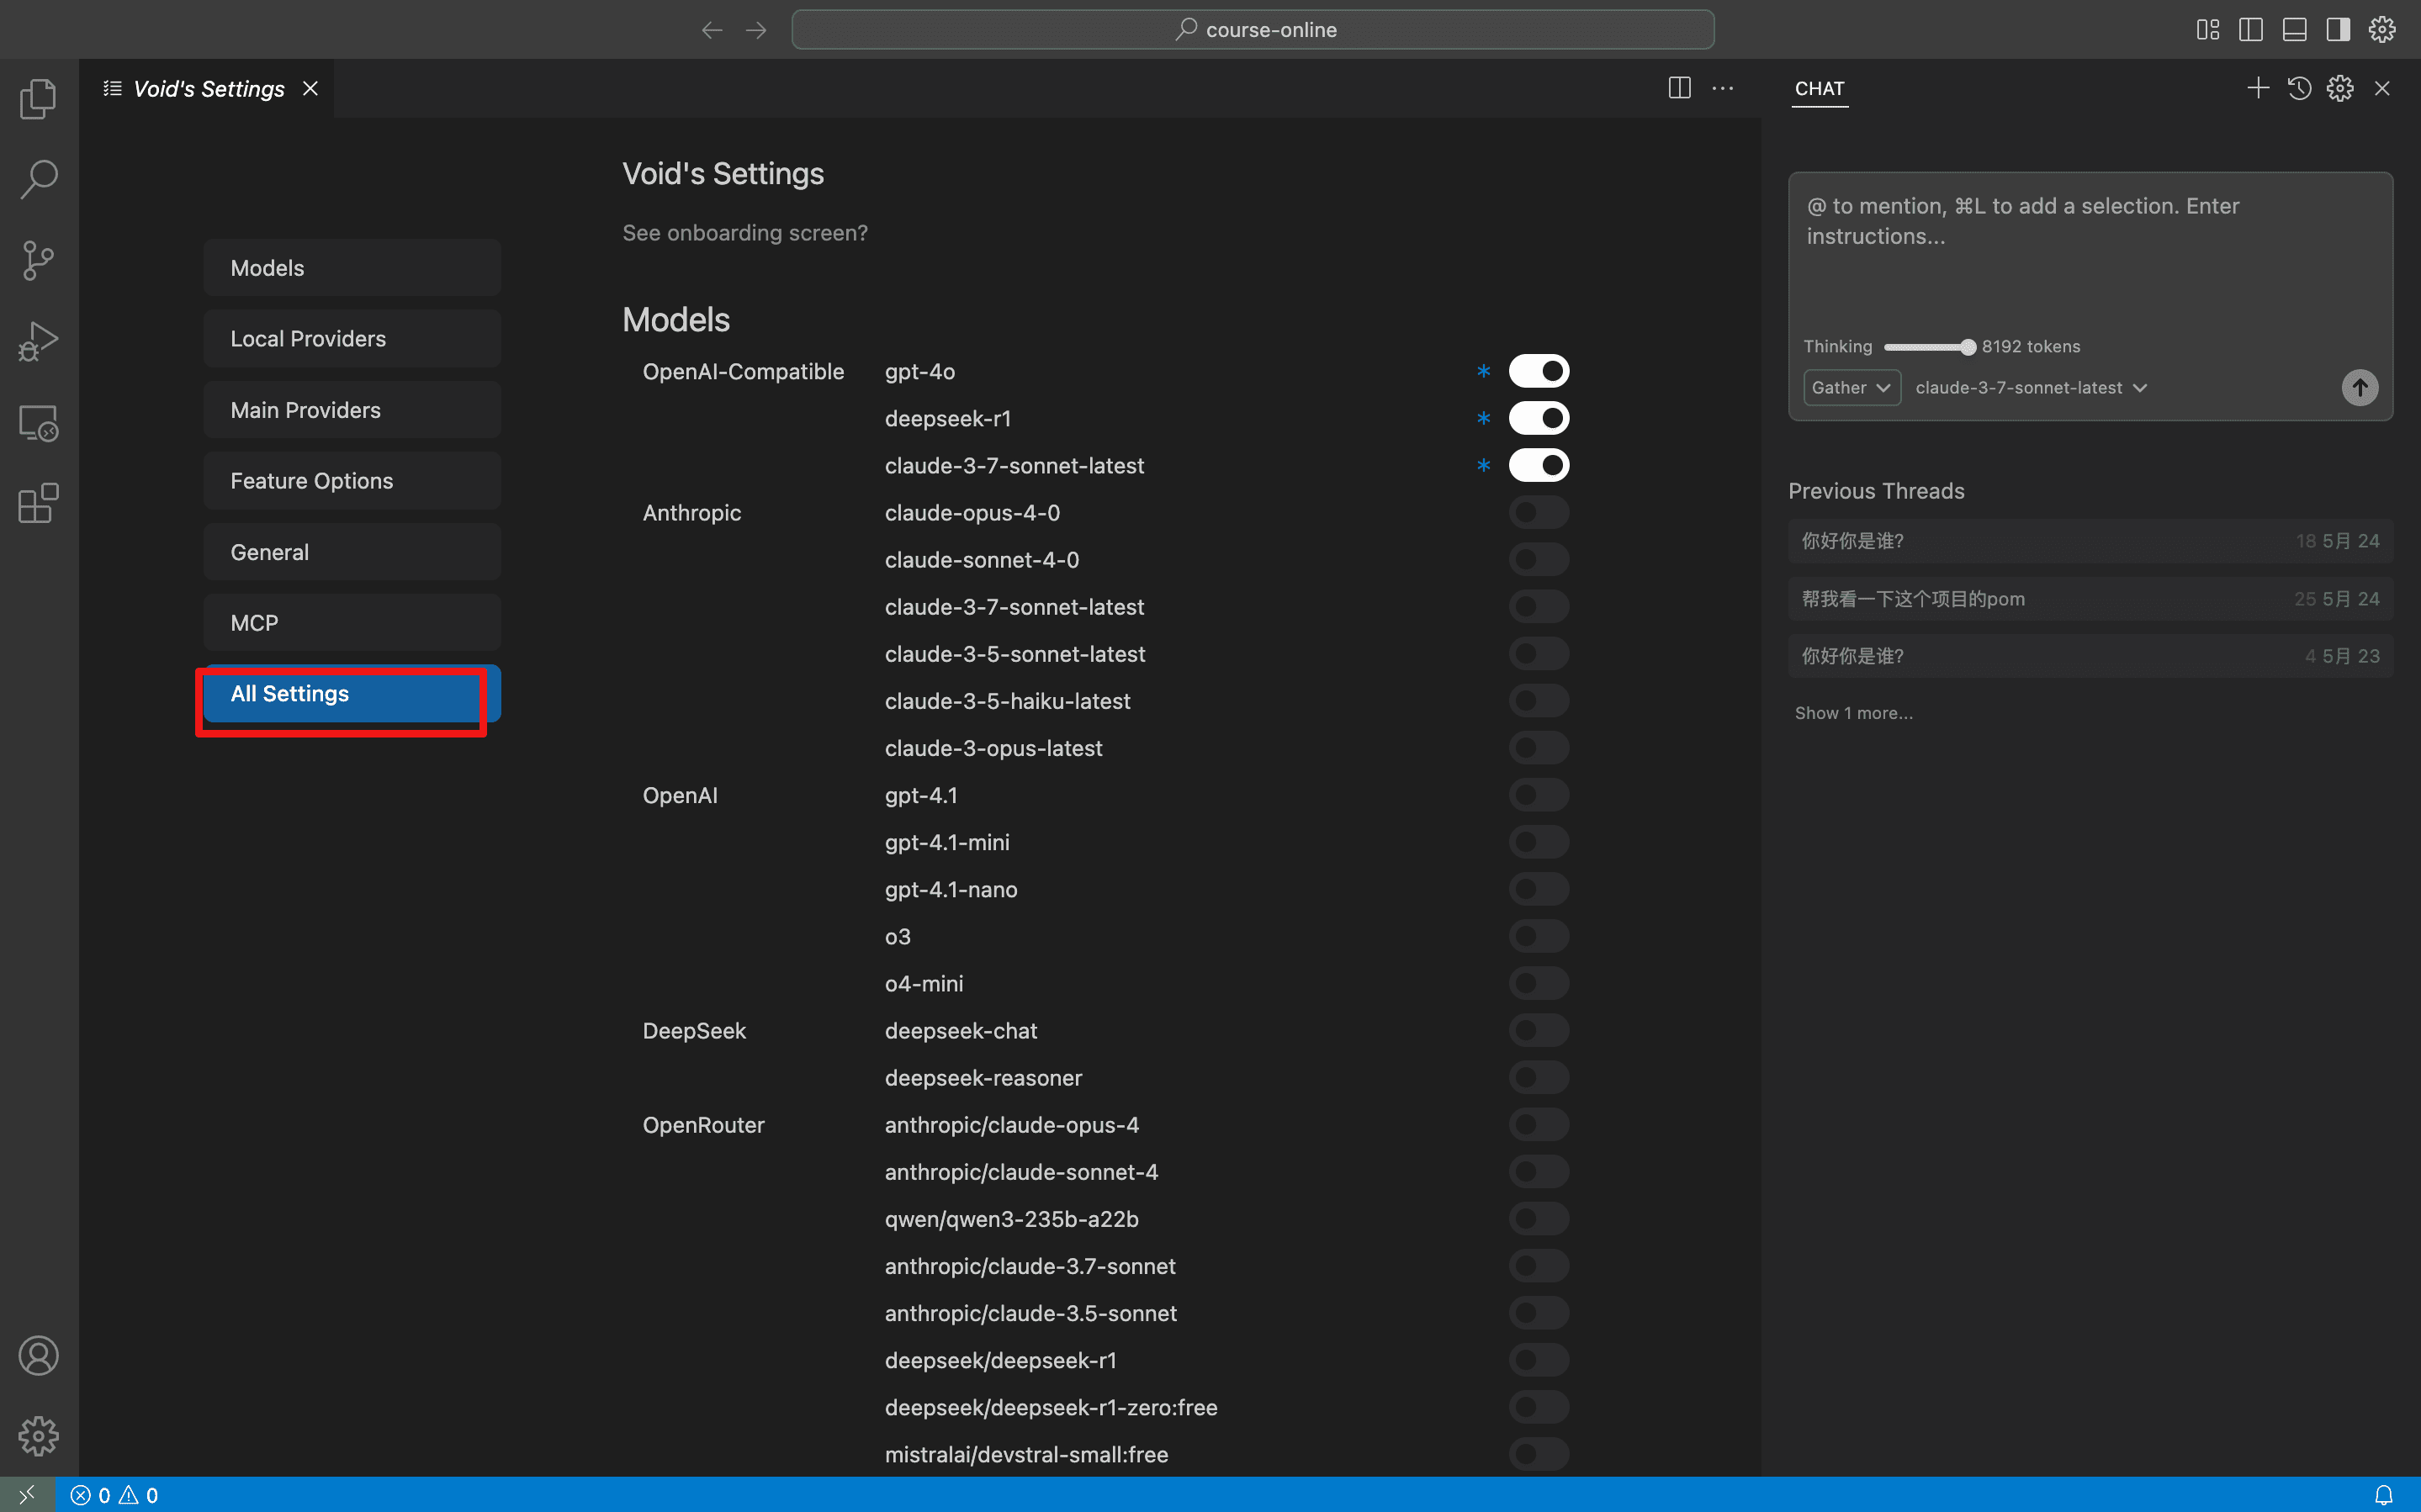Enable the gpt-4.1 model toggle
The height and width of the screenshot is (1512, 2421).
[1539, 795]
